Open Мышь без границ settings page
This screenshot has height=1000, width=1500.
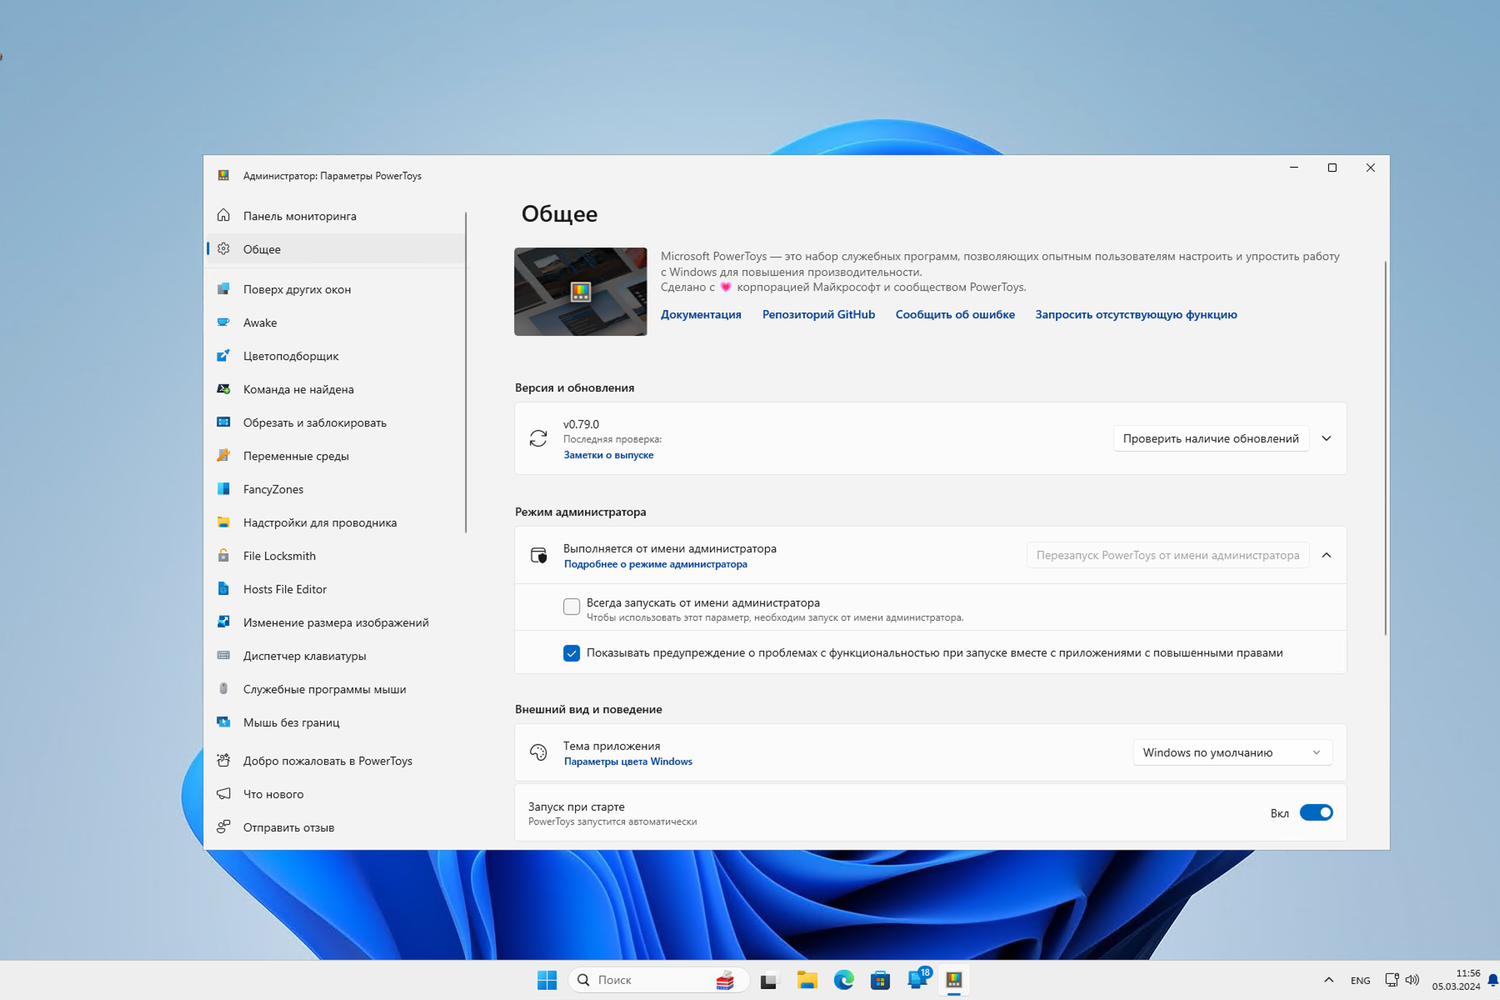pos(336,722)
